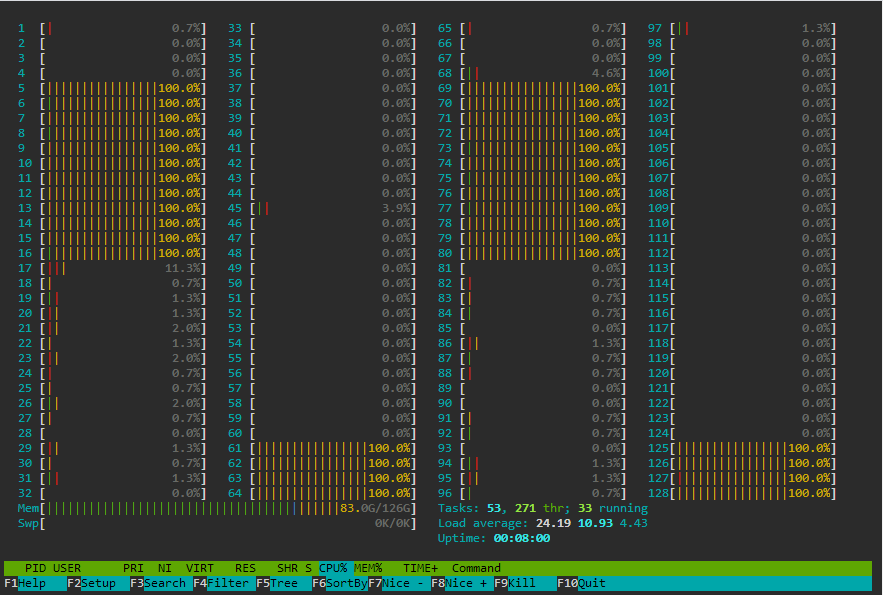Click the 0K/0K swap value
This screenshot has width=883, height=595.
point(393,524)
